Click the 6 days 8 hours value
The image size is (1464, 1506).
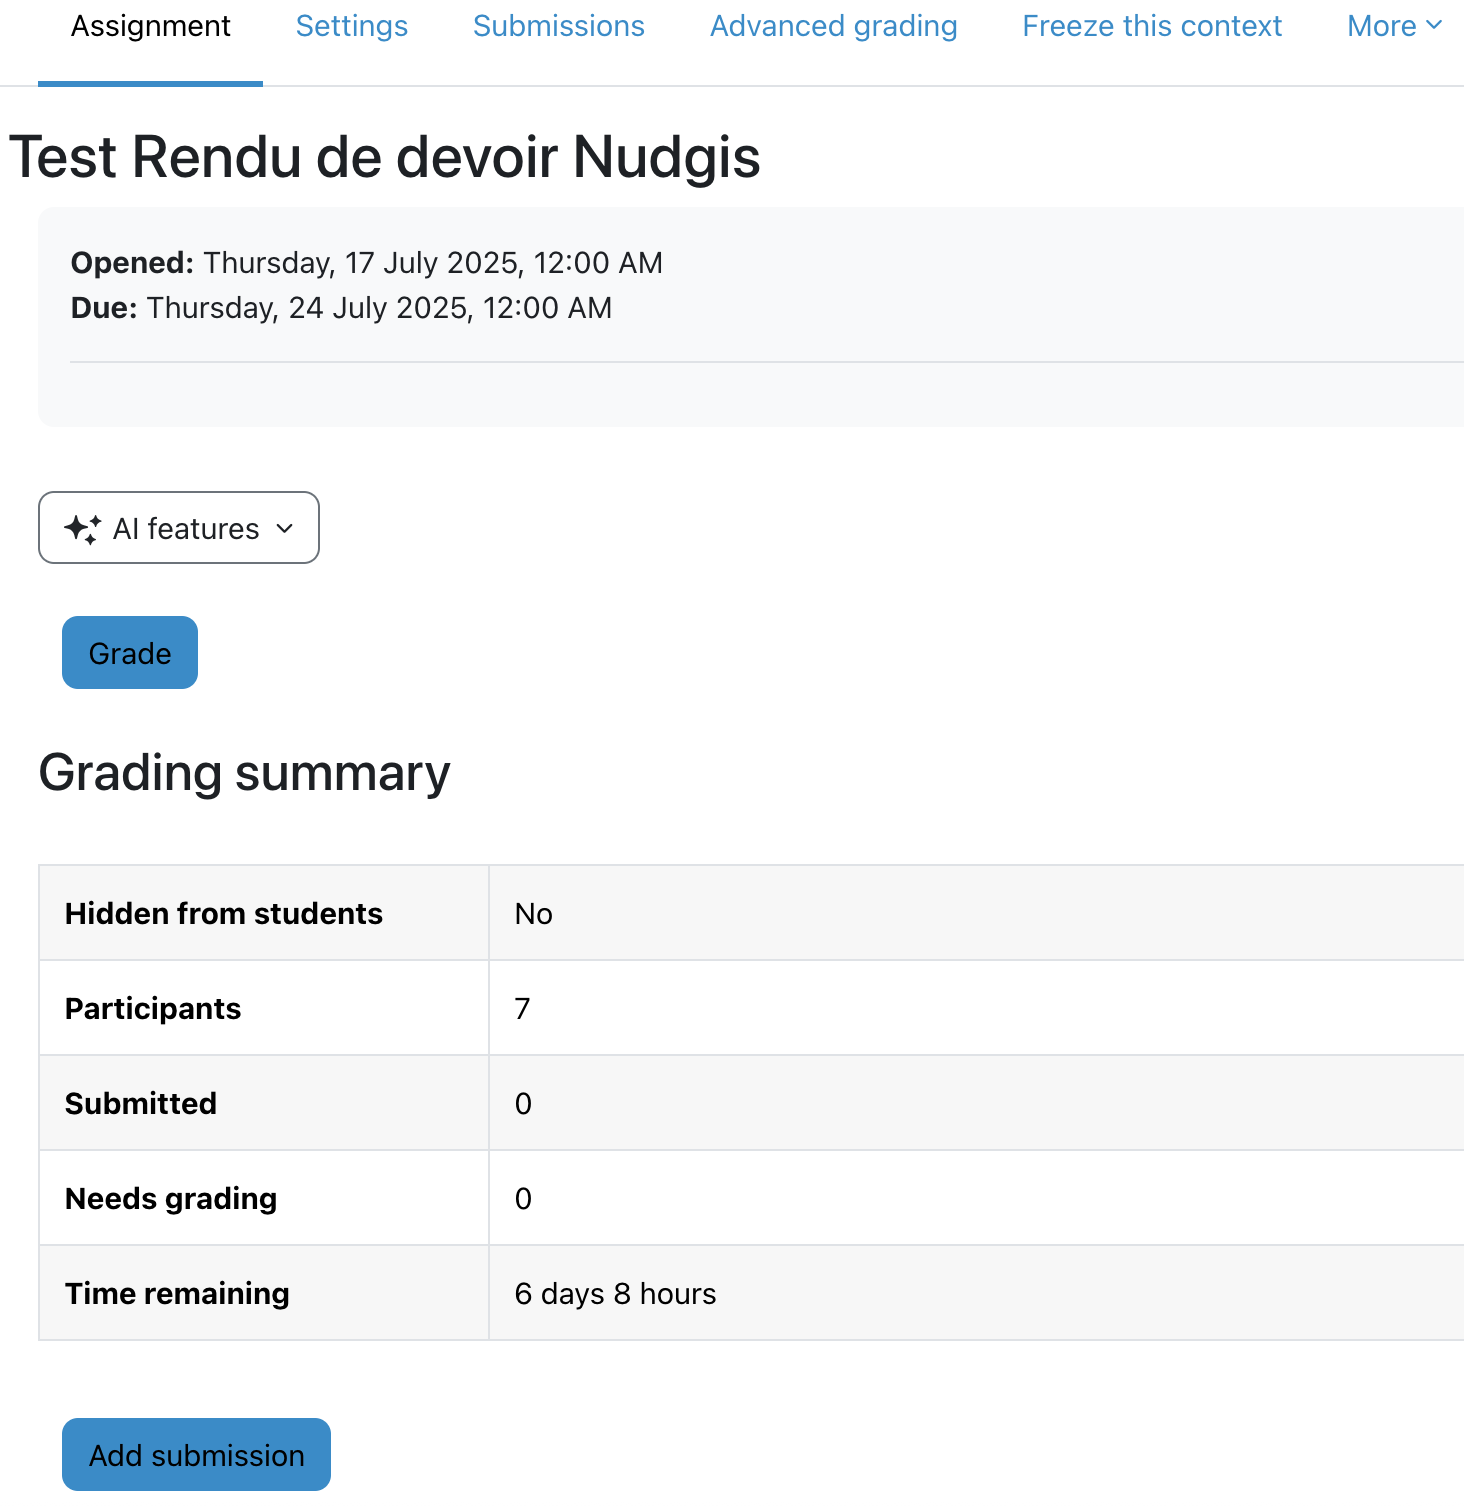615,1294
